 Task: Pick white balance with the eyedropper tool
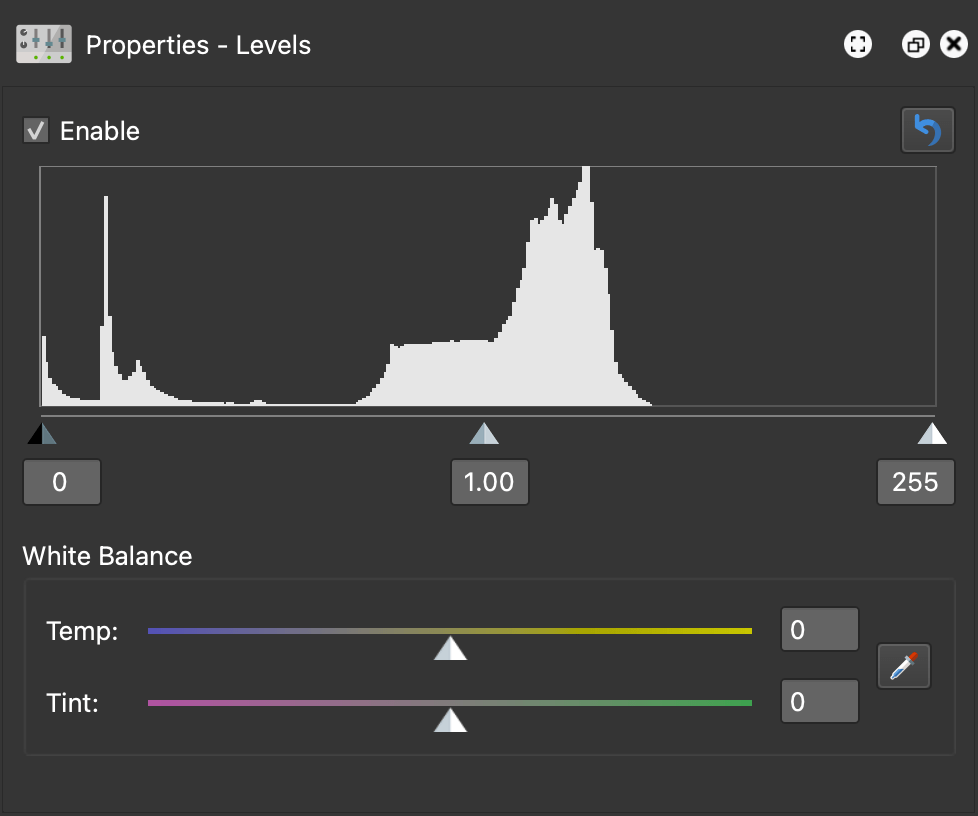[904, 666]
